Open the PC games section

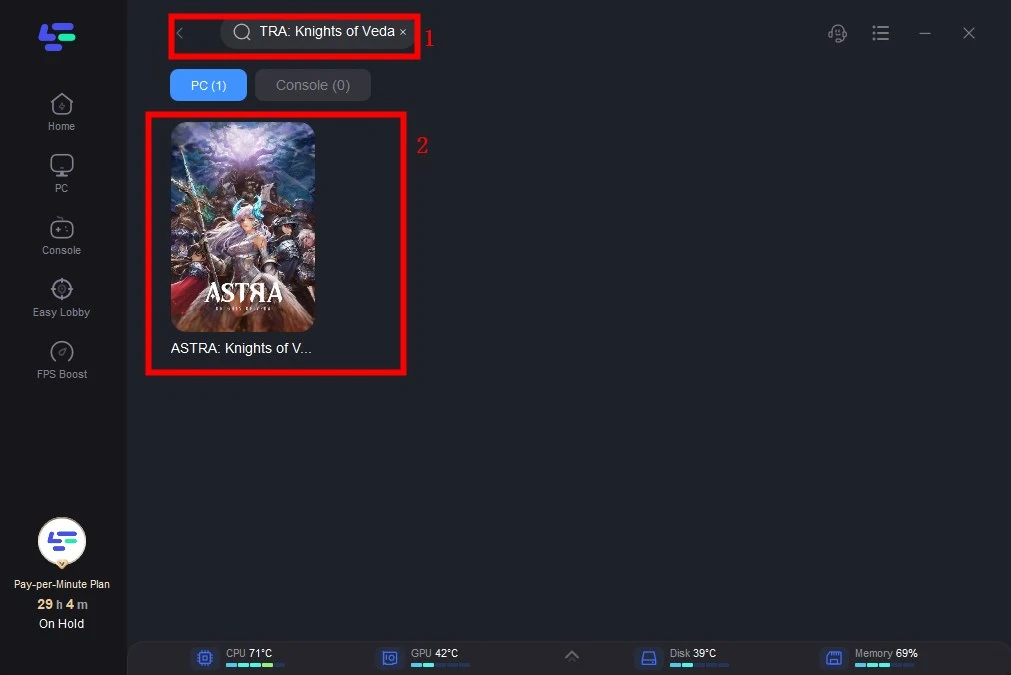[61, 173]
